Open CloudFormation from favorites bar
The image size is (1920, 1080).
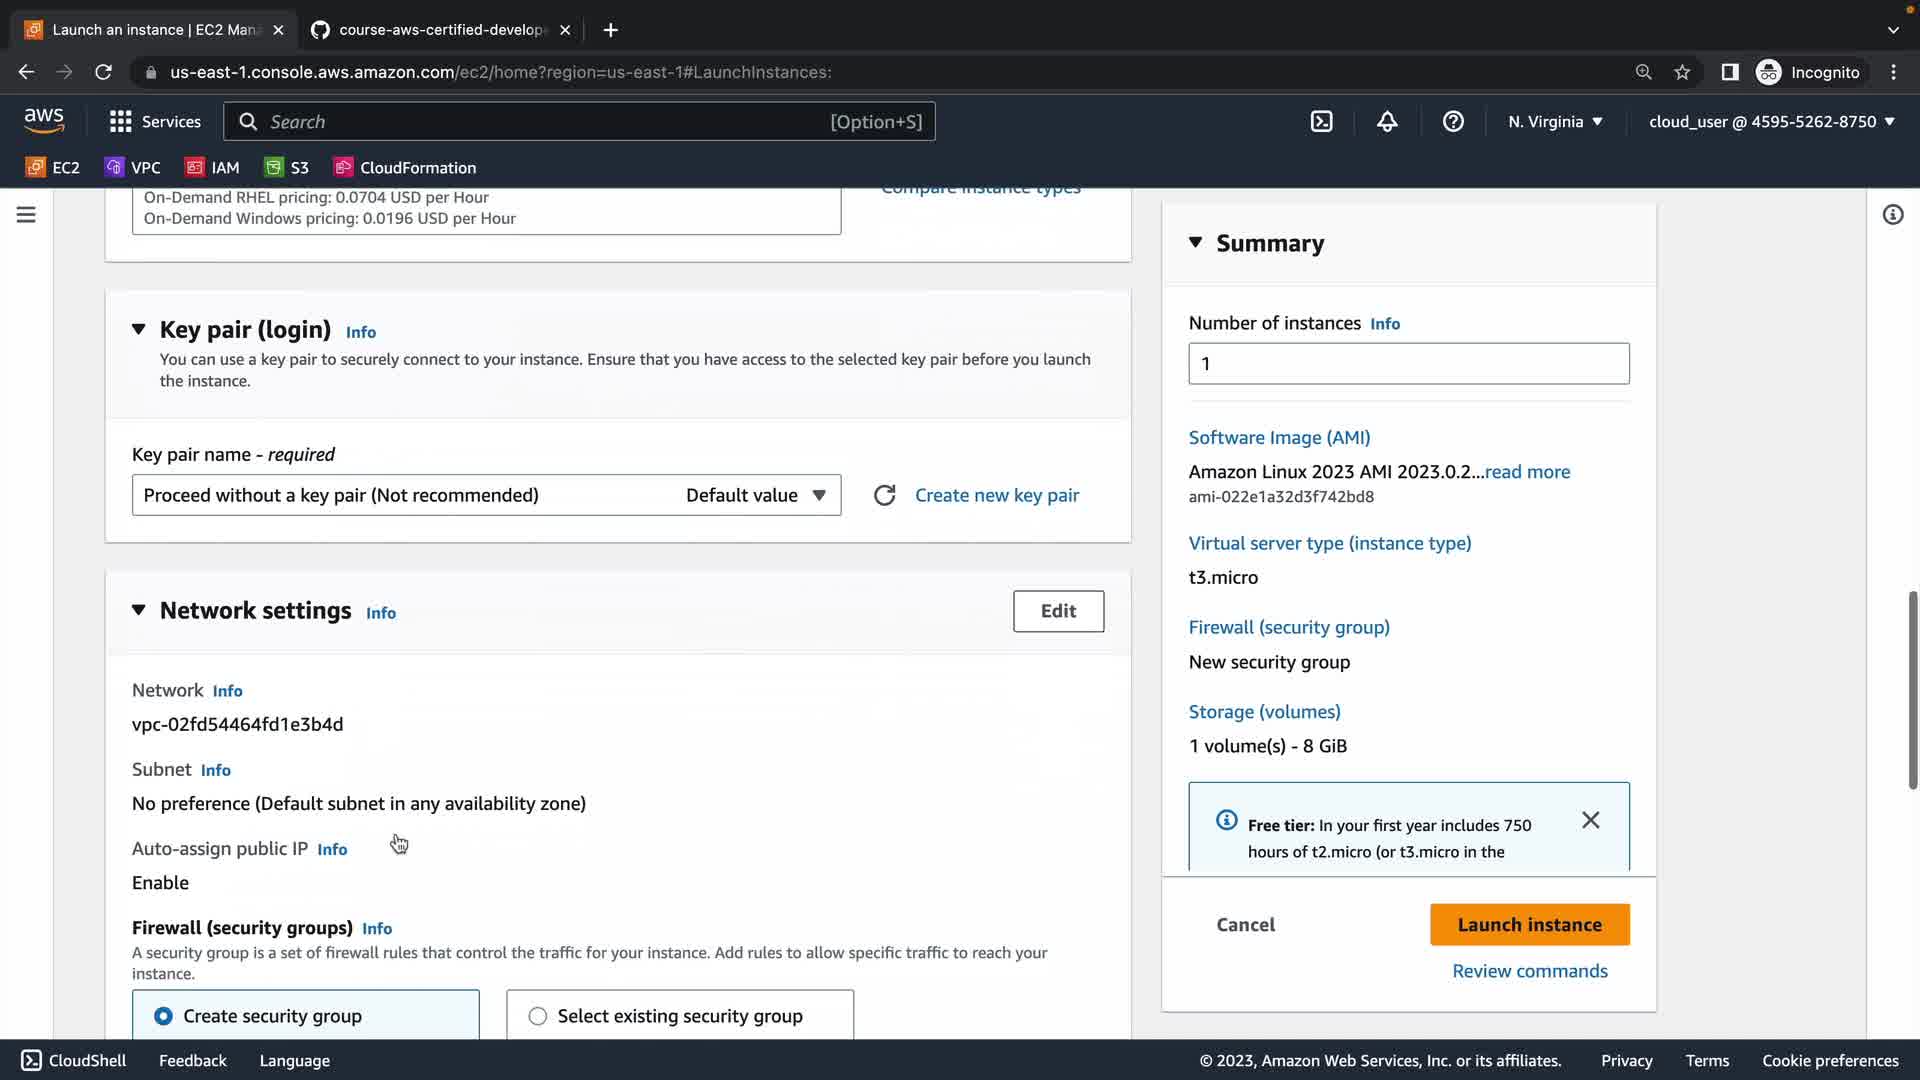pyautogui.click(x=405, y=168)
